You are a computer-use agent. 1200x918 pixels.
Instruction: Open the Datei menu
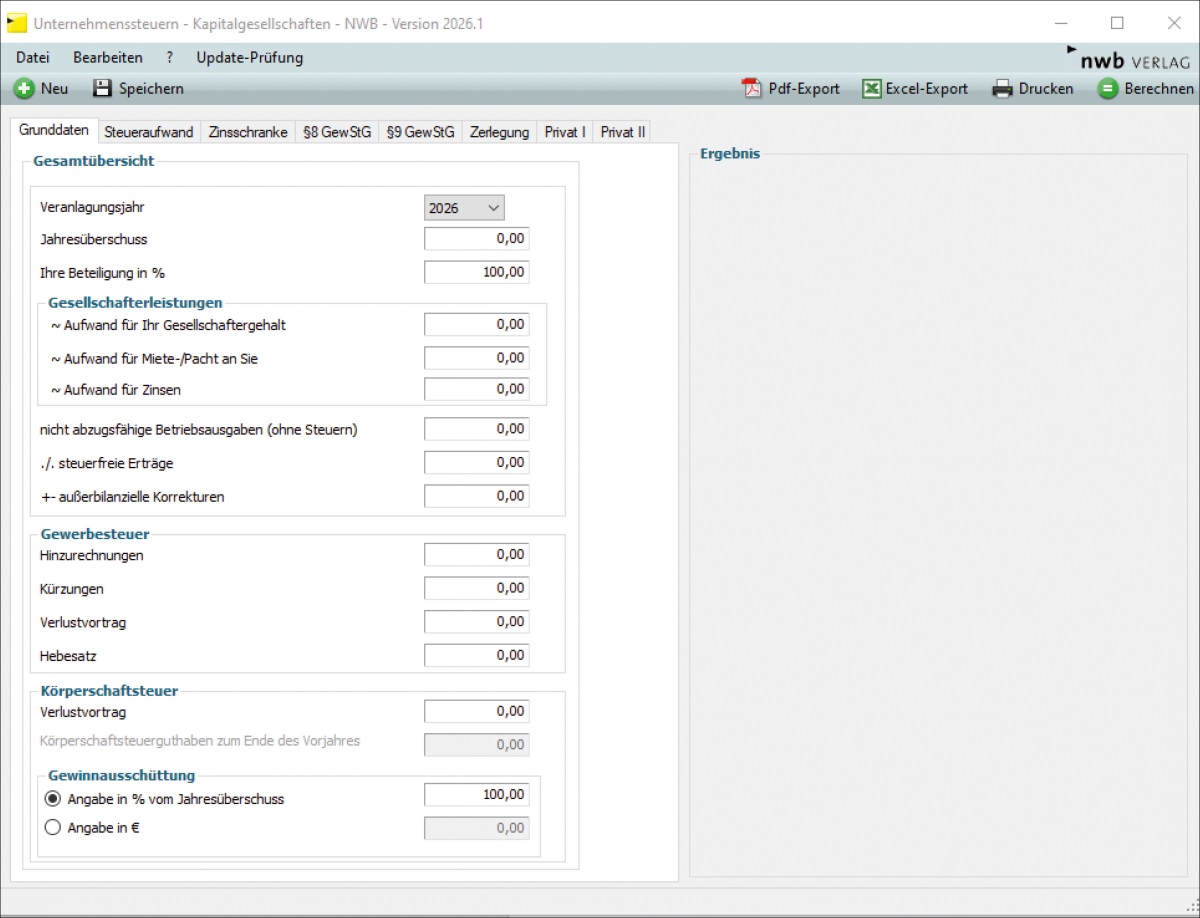click(x=33, y=58)
